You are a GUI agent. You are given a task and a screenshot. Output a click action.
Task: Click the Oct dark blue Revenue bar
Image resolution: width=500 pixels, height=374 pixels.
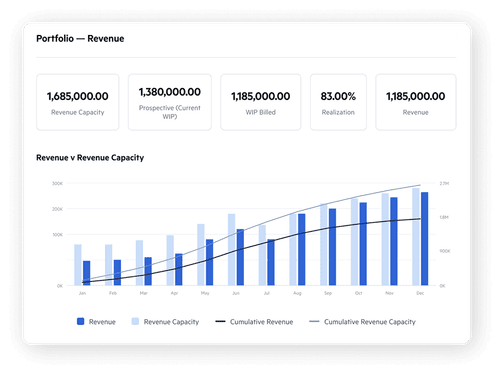[363, 244]
